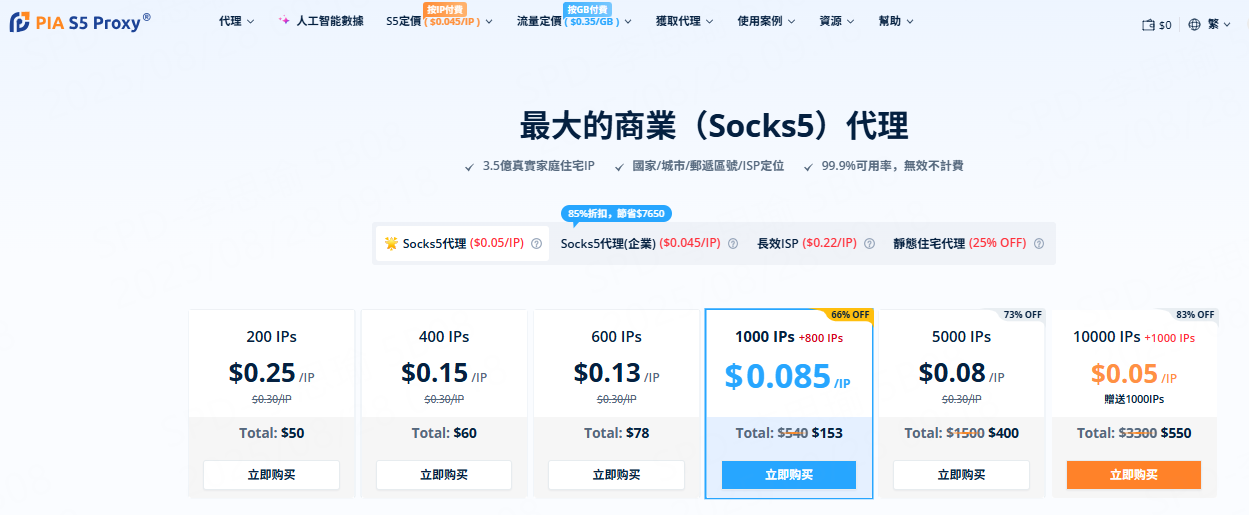Select the Socks5代理(企業) tab
The image size is (1249, 515).
pyautogui.click(x=640, y=243)
